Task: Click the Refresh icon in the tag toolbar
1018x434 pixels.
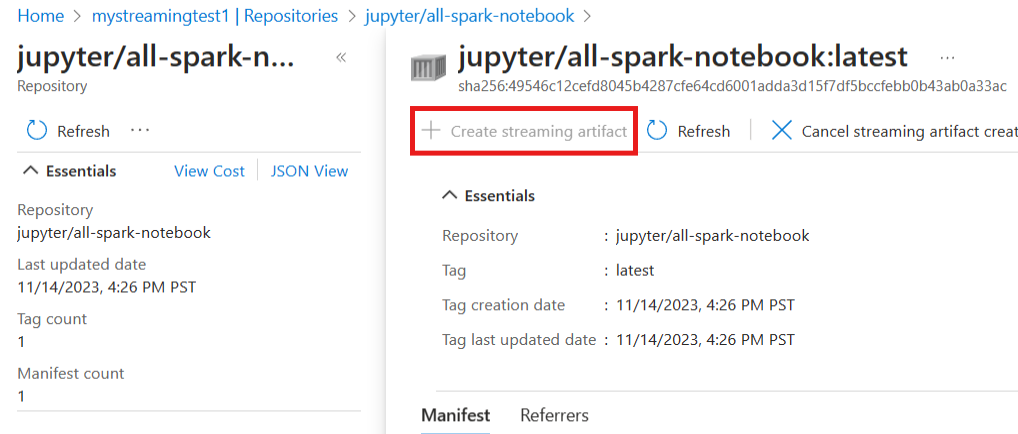Action: point(657,131)
